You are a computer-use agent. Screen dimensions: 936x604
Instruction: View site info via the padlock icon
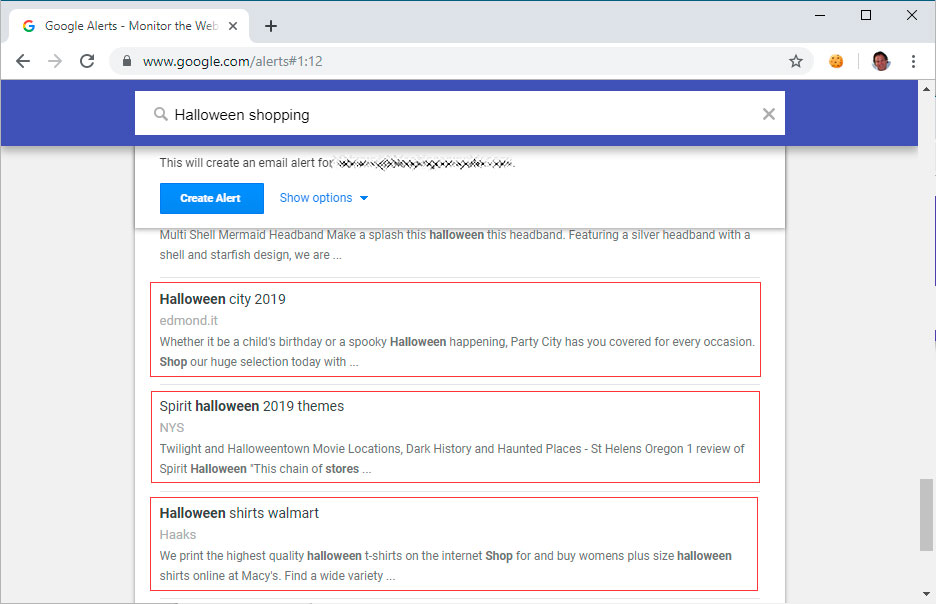tap(127, 61)
